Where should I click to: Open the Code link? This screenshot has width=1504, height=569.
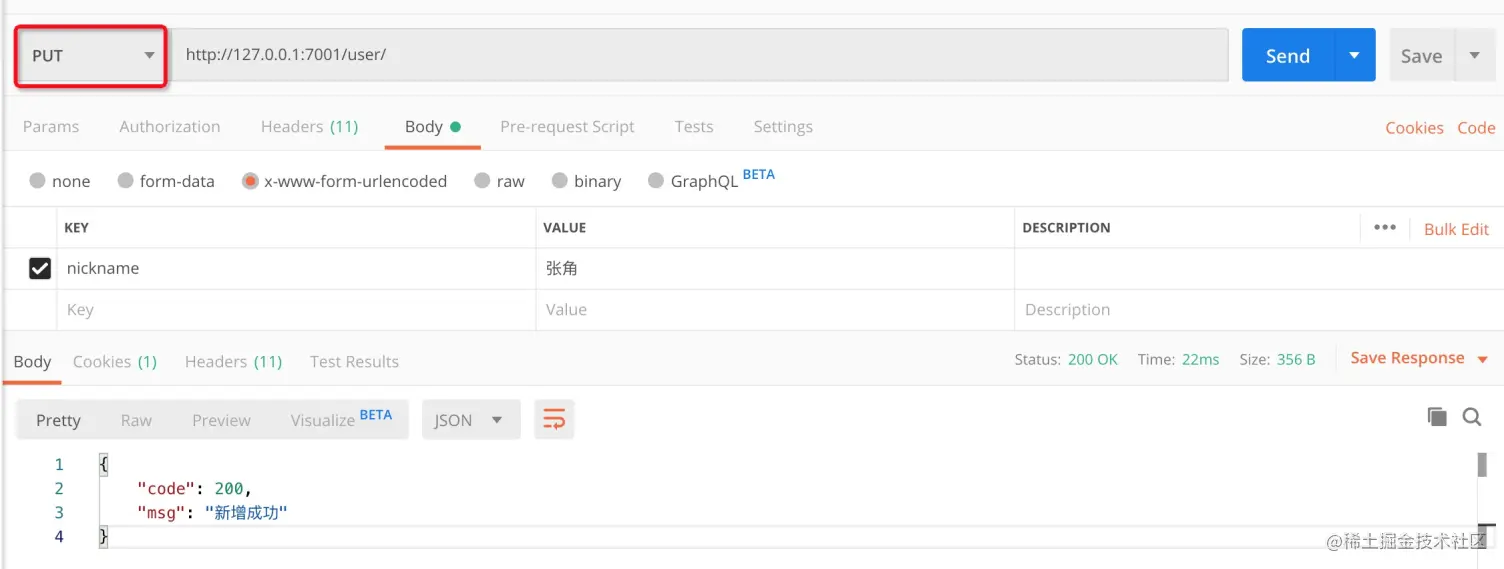(x=1476, y=127)
